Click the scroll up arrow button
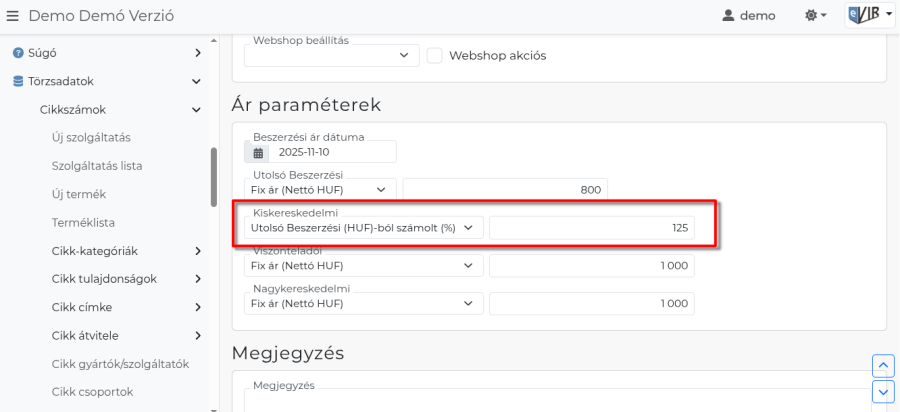Image resolution: width=900 pixels, height=412 pixels. pyautogui.click(x=882, y=365)
